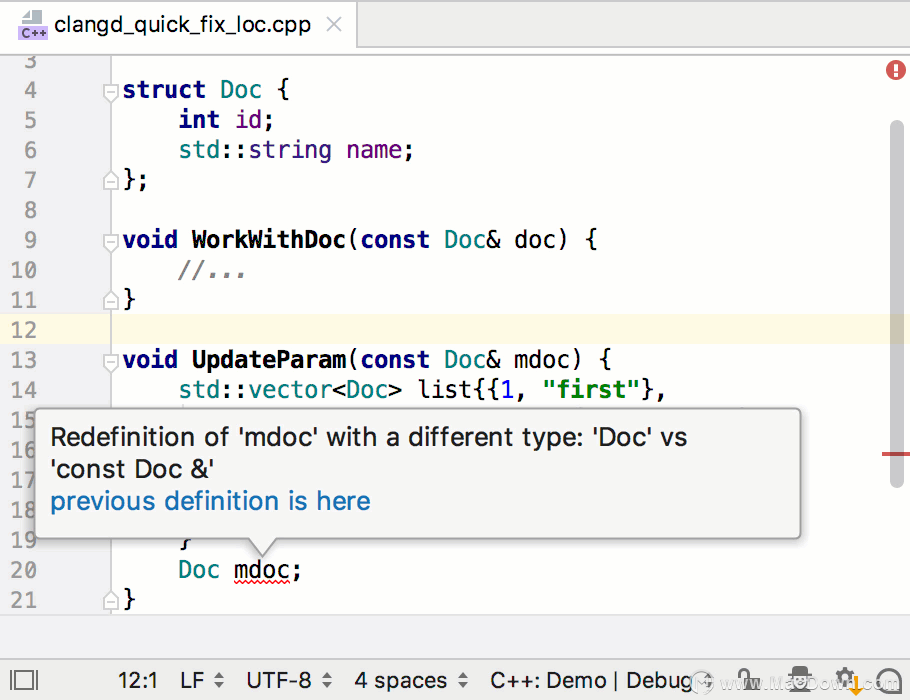Click line number 13 in the gutter
The image size is (910, 700).
tap(24, 360)
